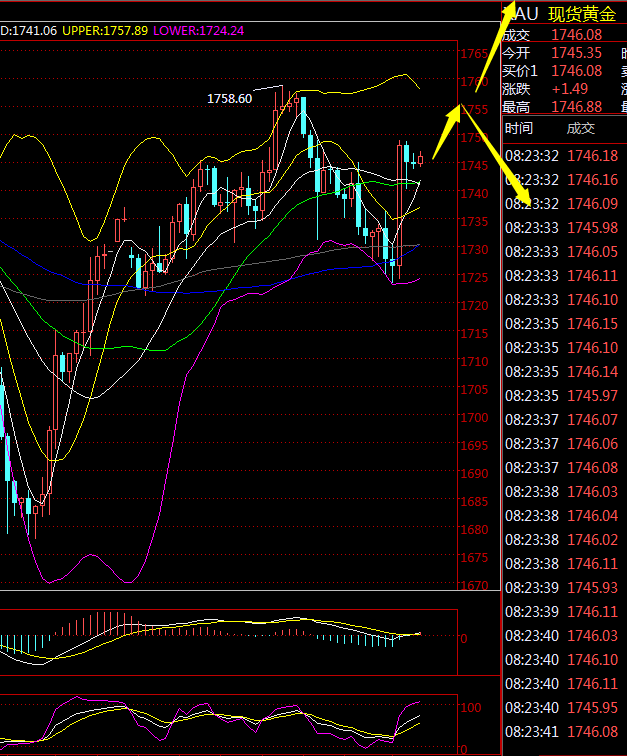Select the tick row with price 1745.98
The width and height of the screenshot is (627, 756).
click(x=562, y=227)
